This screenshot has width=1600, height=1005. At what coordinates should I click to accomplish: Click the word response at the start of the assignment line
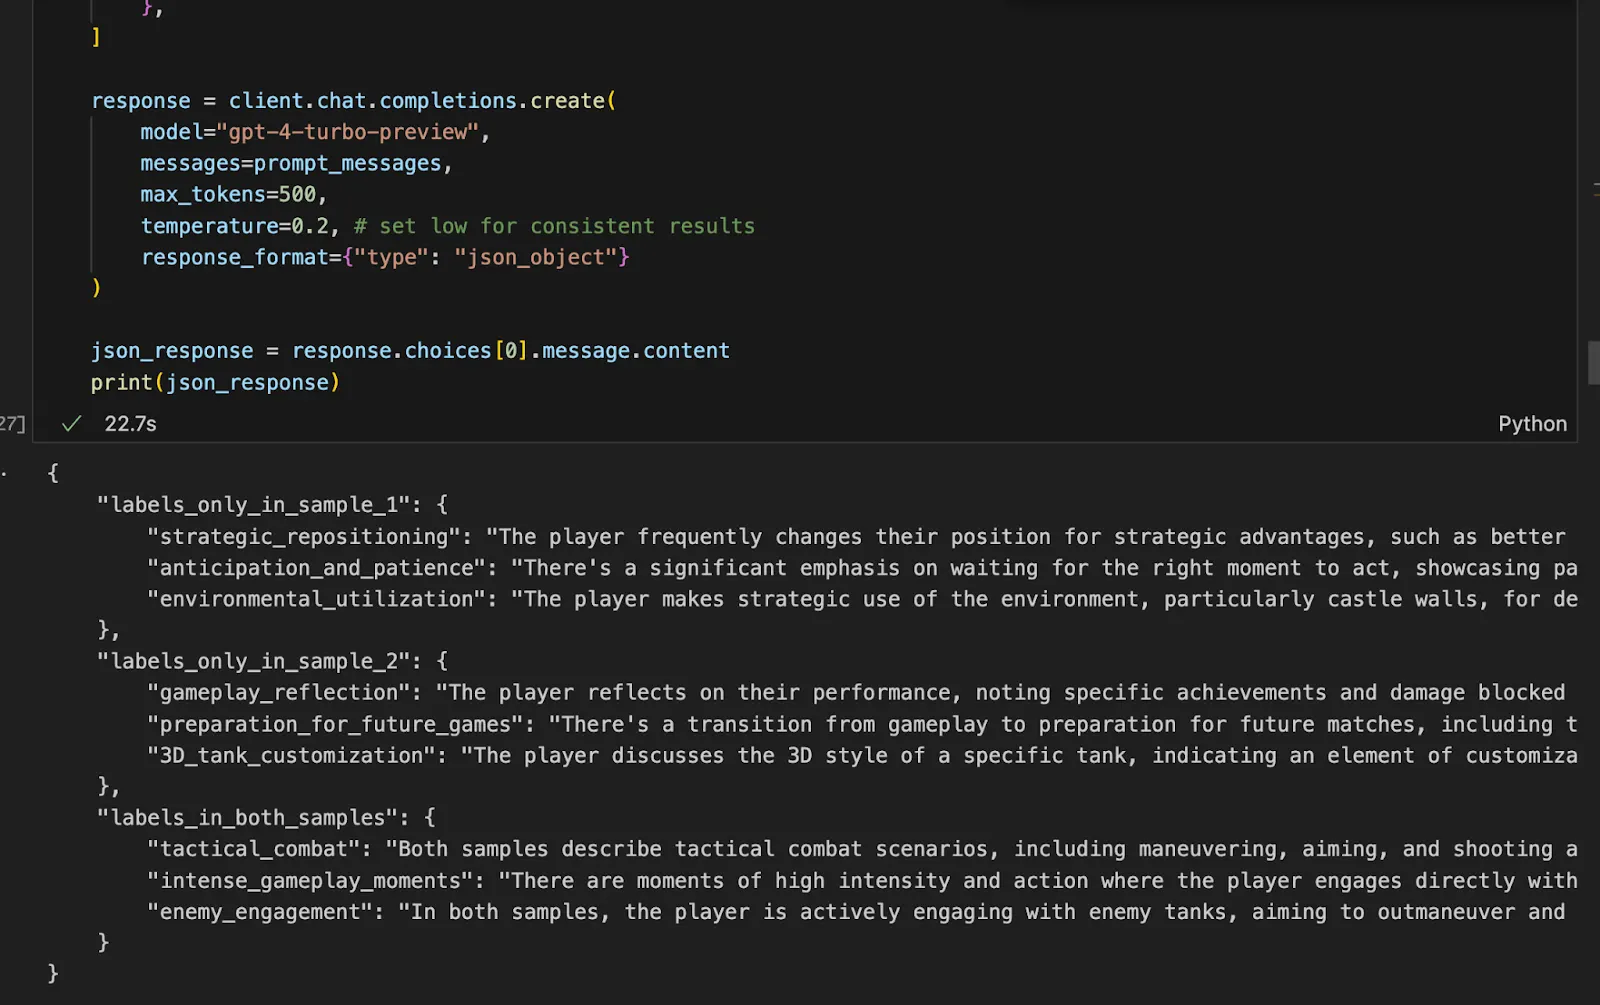(141, 101)
